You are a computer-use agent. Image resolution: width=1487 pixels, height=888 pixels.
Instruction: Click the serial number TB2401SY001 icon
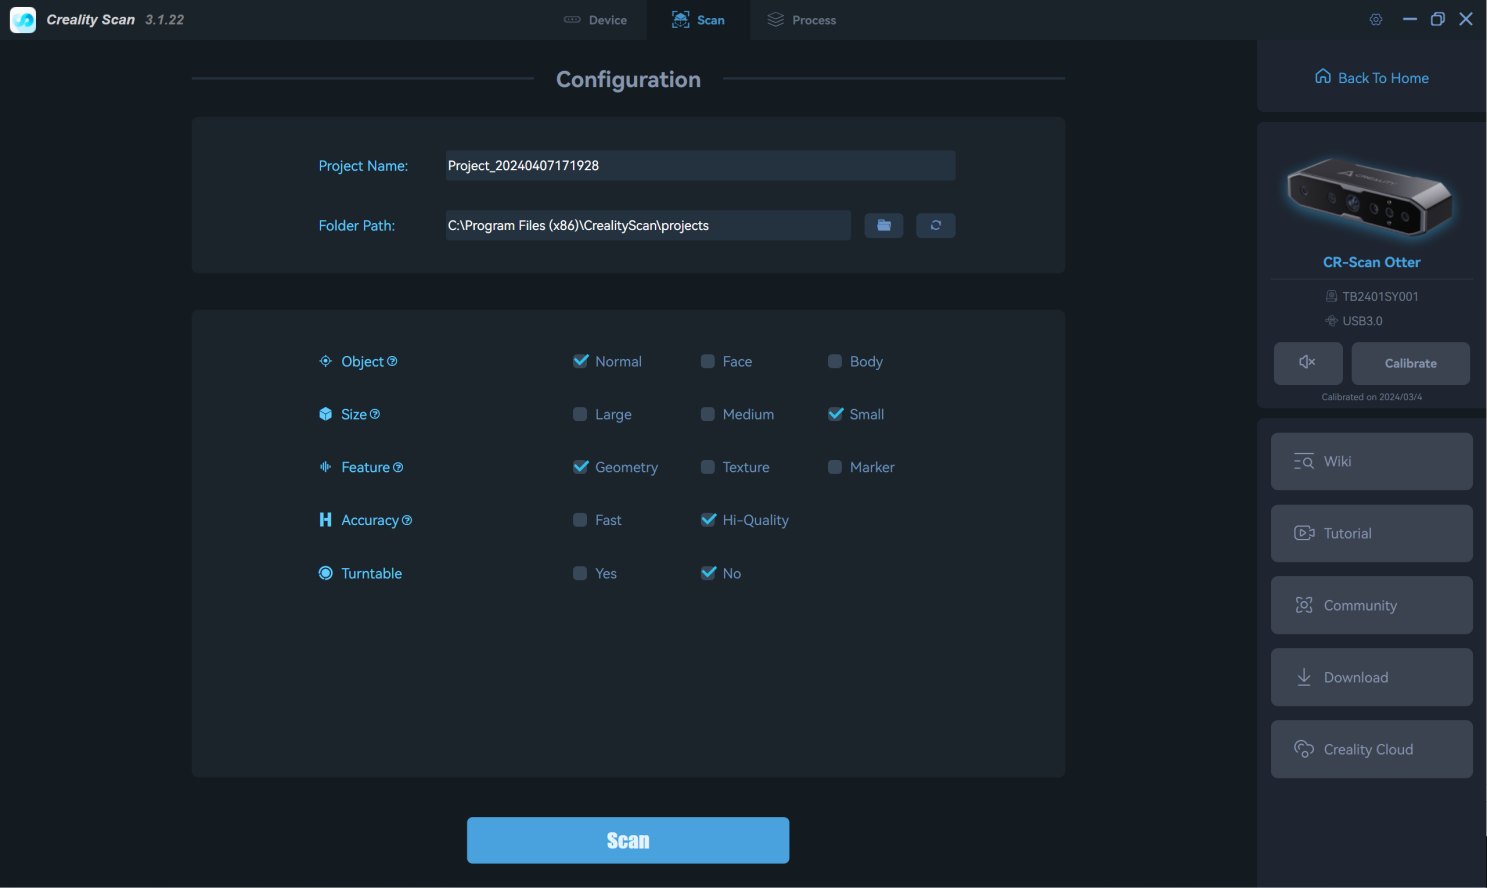click(x=1331, y=296)
